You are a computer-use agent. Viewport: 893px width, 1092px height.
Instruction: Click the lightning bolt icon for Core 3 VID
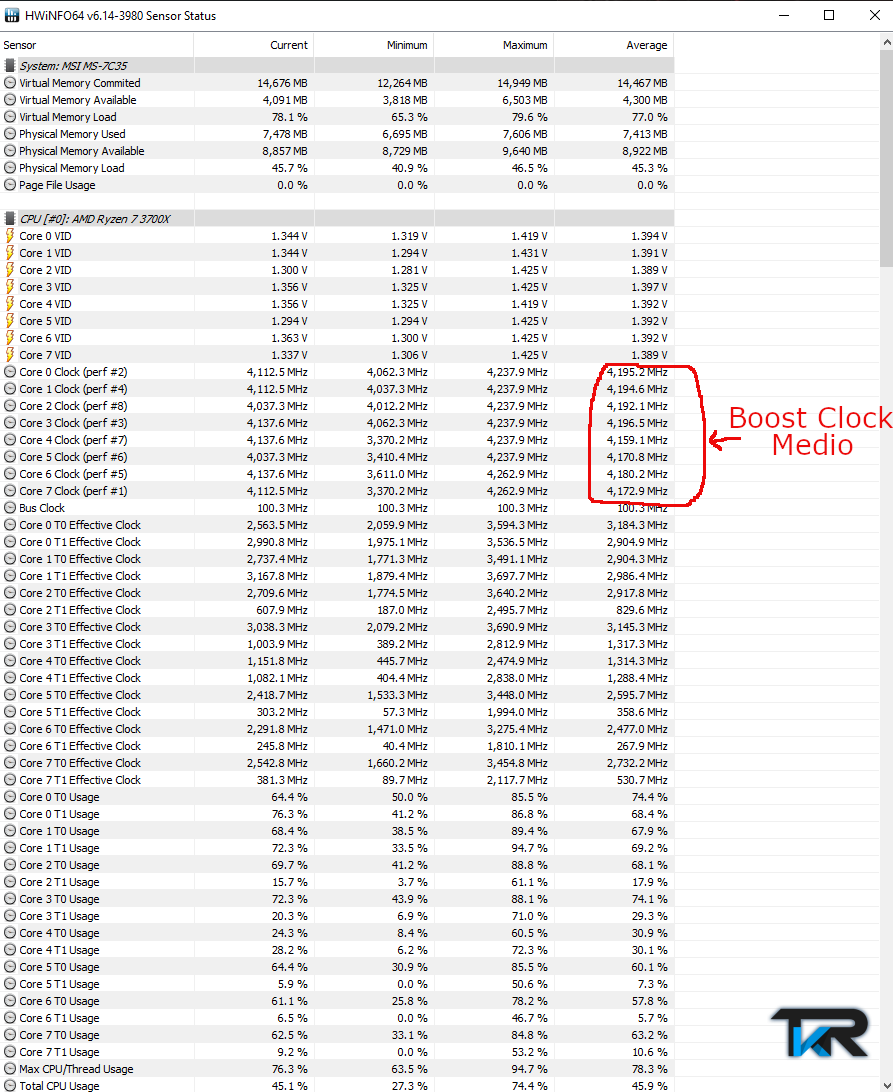tap(10, 287)
